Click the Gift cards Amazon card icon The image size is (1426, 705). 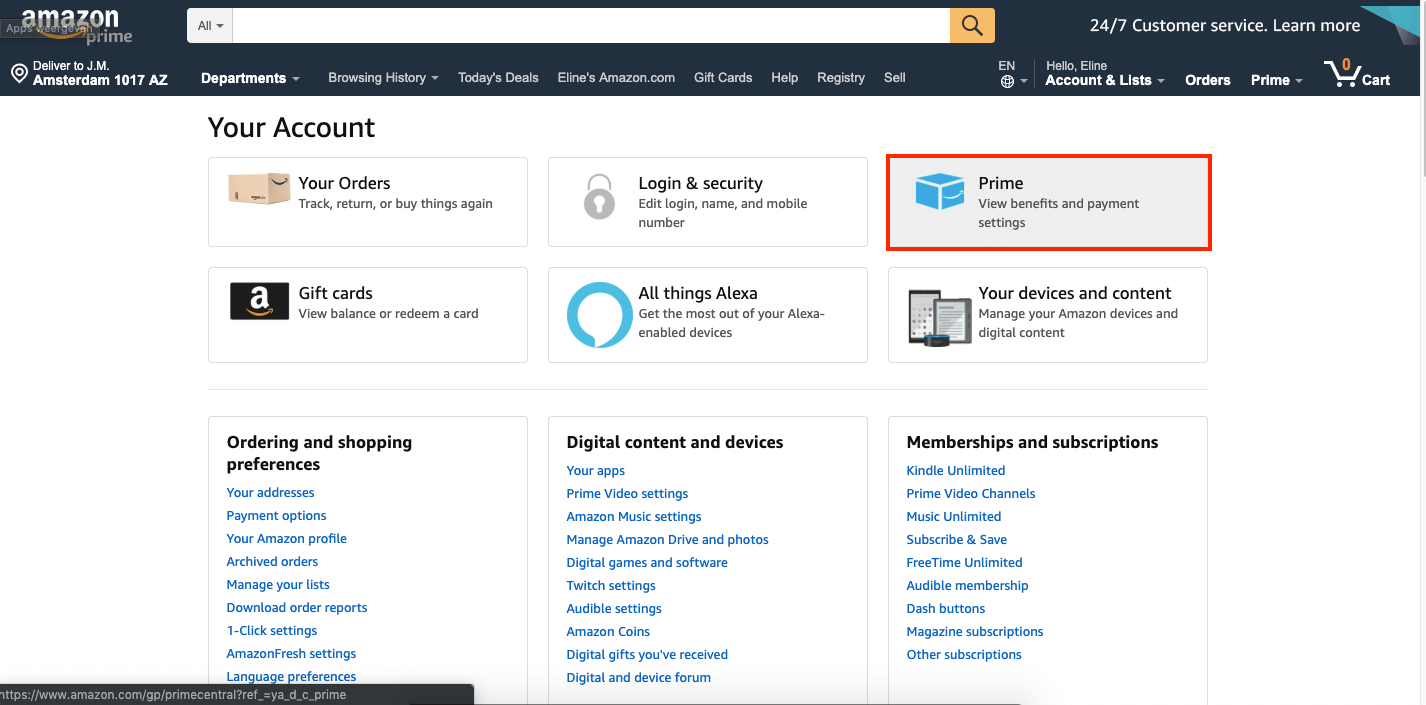259,301
